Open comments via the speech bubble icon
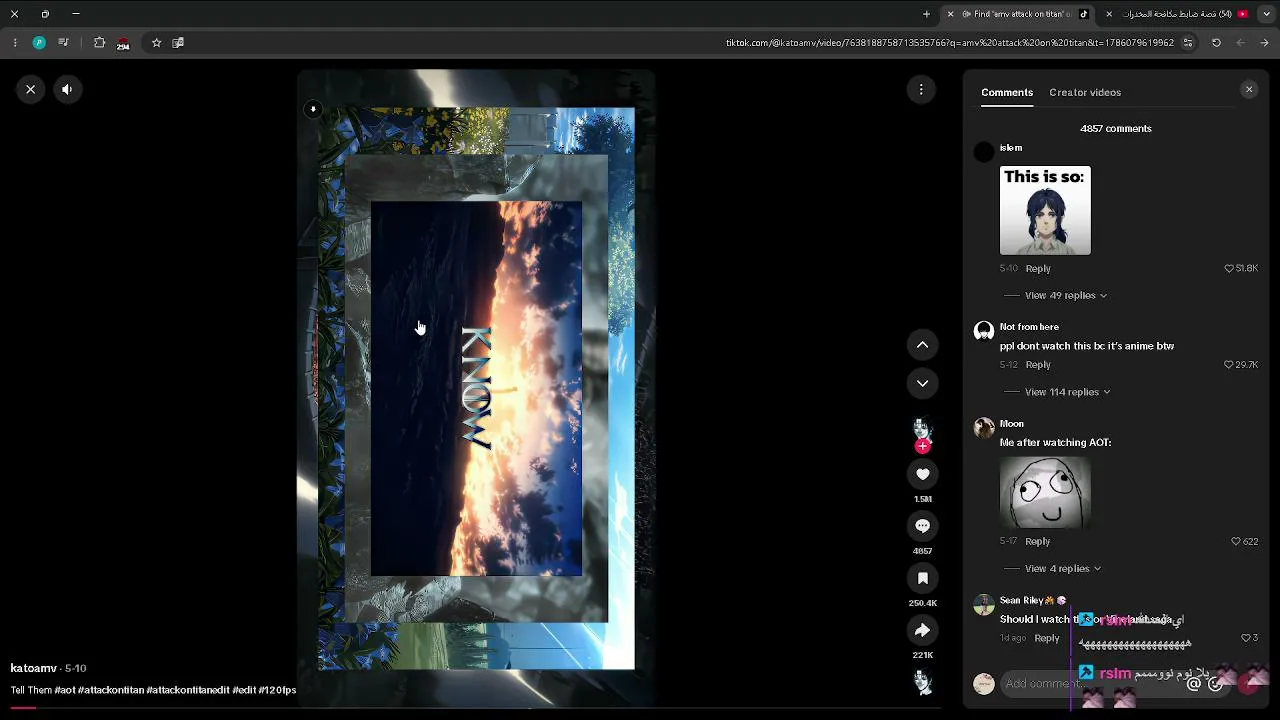Image resolution: width=1280 pixels, height=720 pixels. point(922,526)
